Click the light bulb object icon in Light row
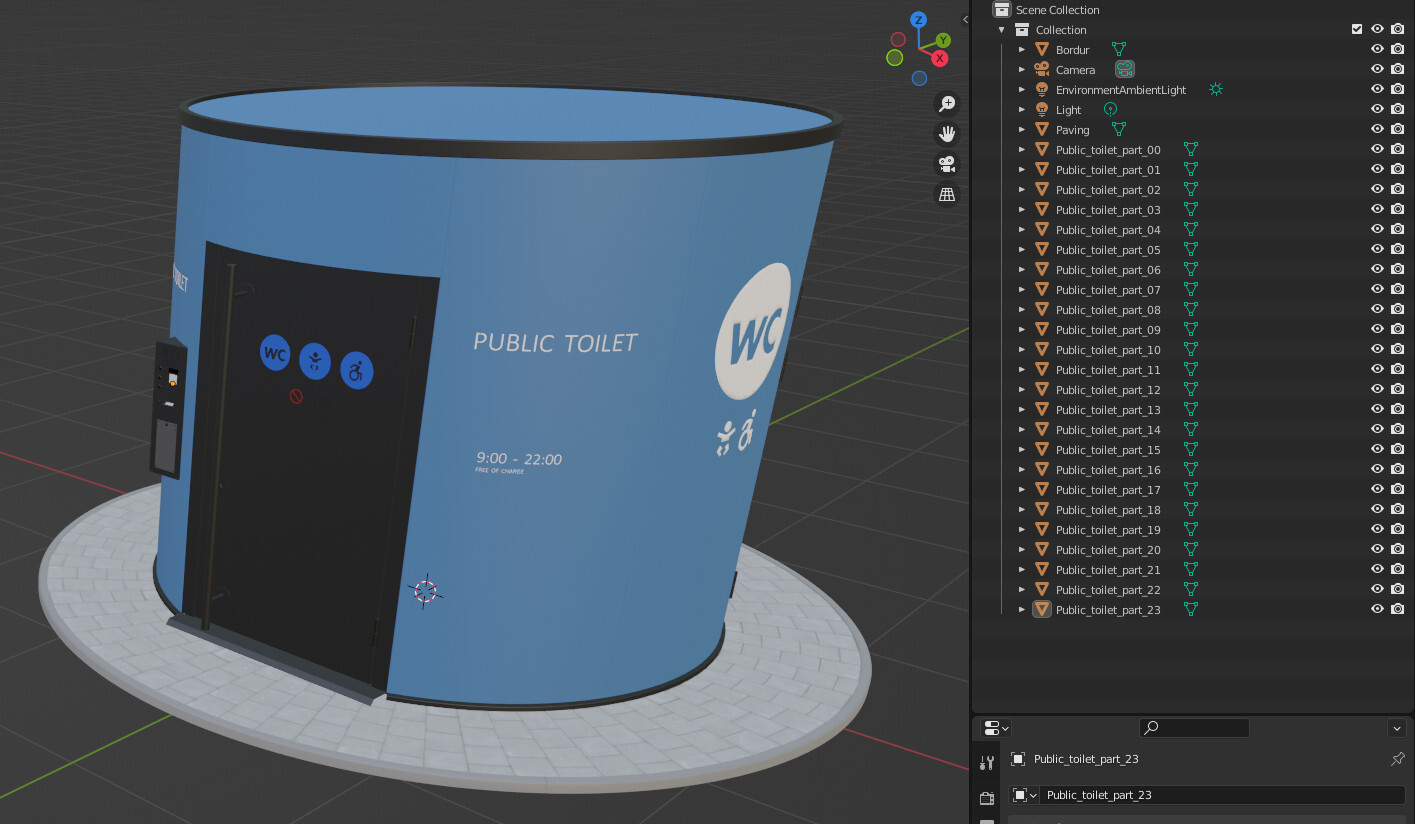This screenshot has width=1415, height=824. coord(1041,110)
